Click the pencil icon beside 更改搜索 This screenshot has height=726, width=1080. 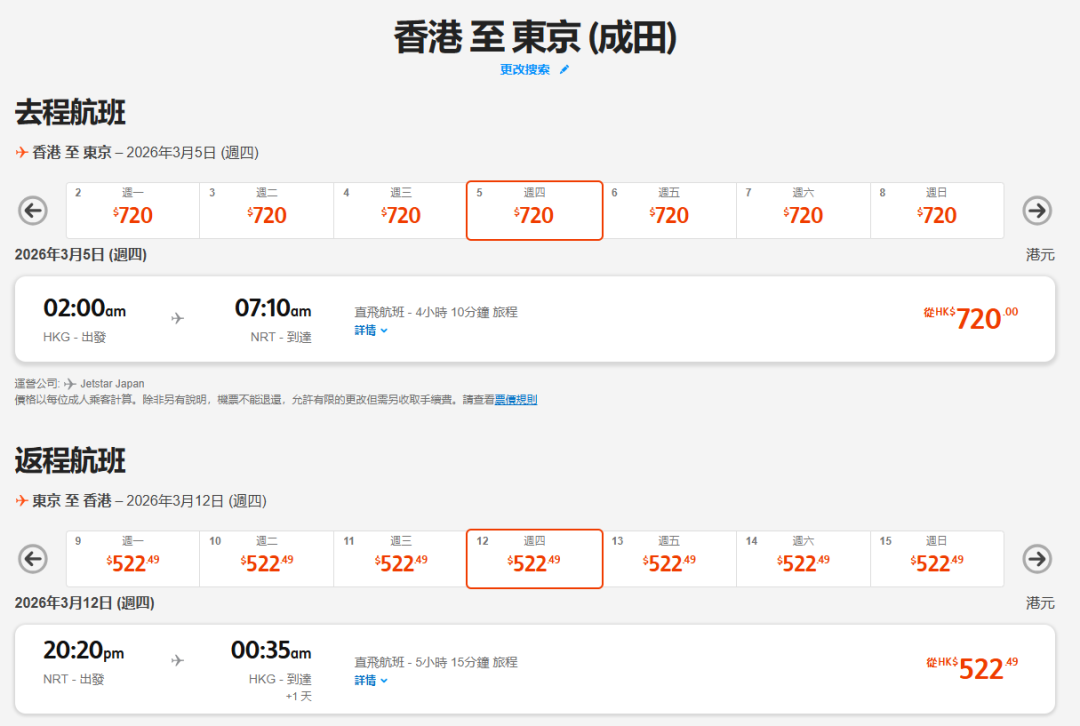pyautogui.click(x=564, y=70)
